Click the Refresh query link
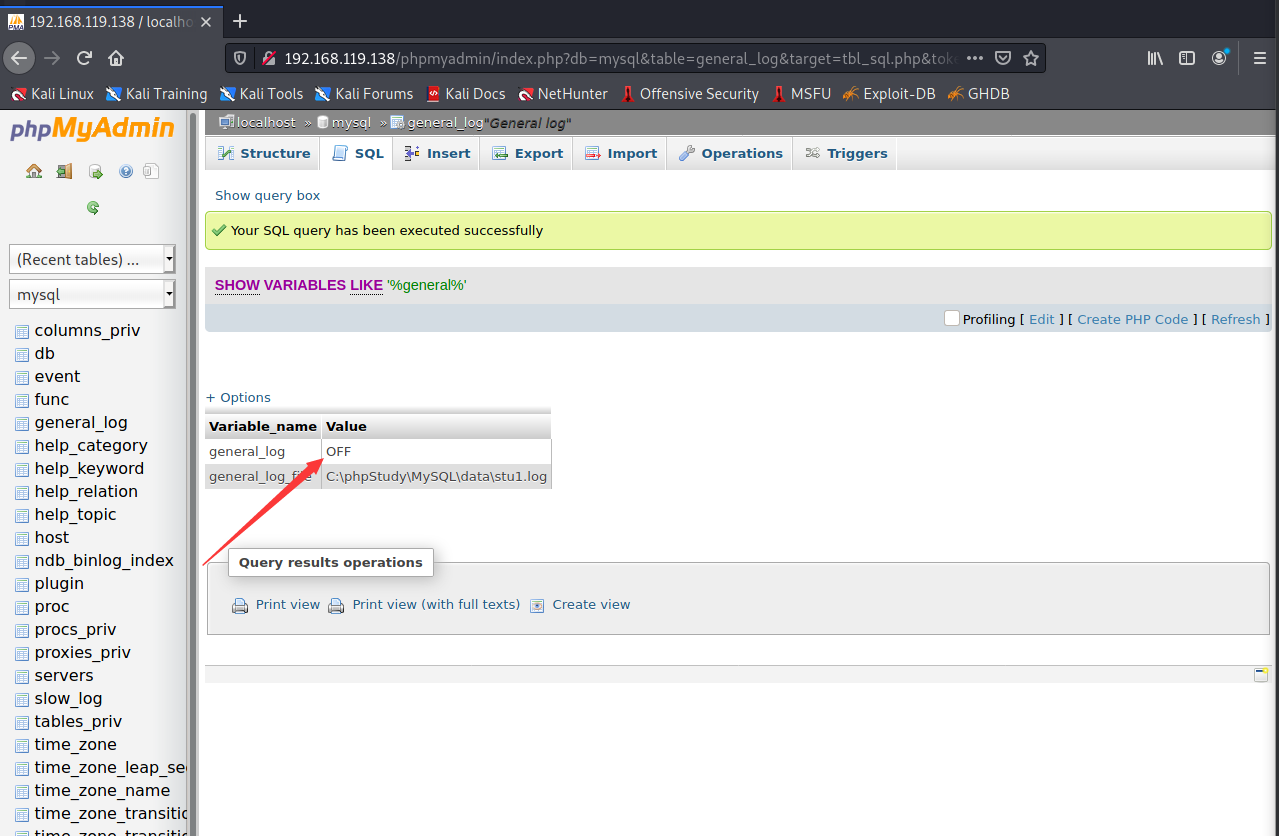Viewport: 1279px width, 836px height. point(1236,319)
